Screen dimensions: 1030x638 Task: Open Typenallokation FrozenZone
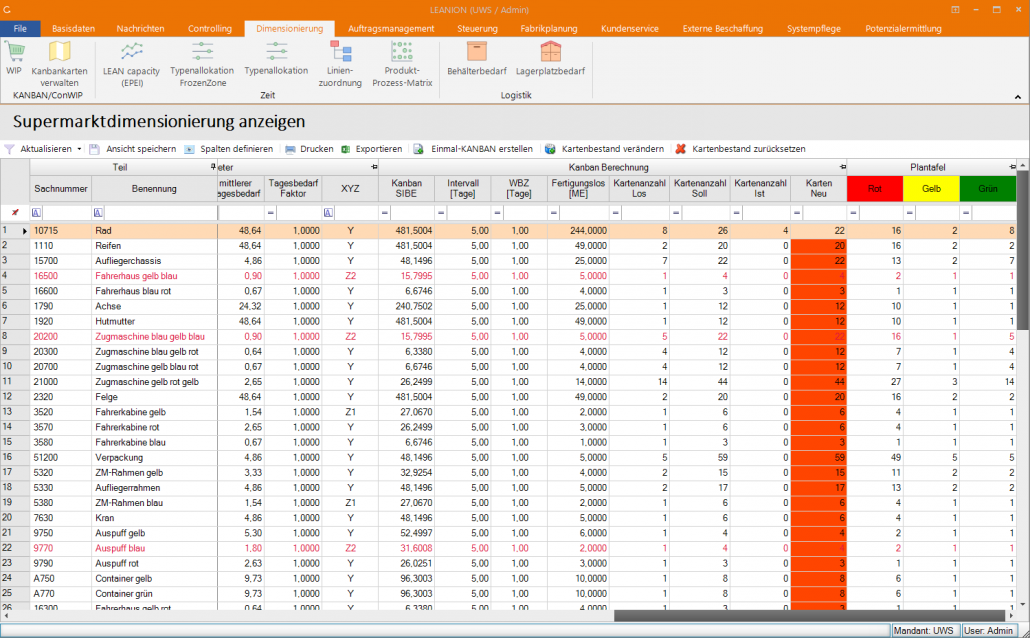[202, 64]
